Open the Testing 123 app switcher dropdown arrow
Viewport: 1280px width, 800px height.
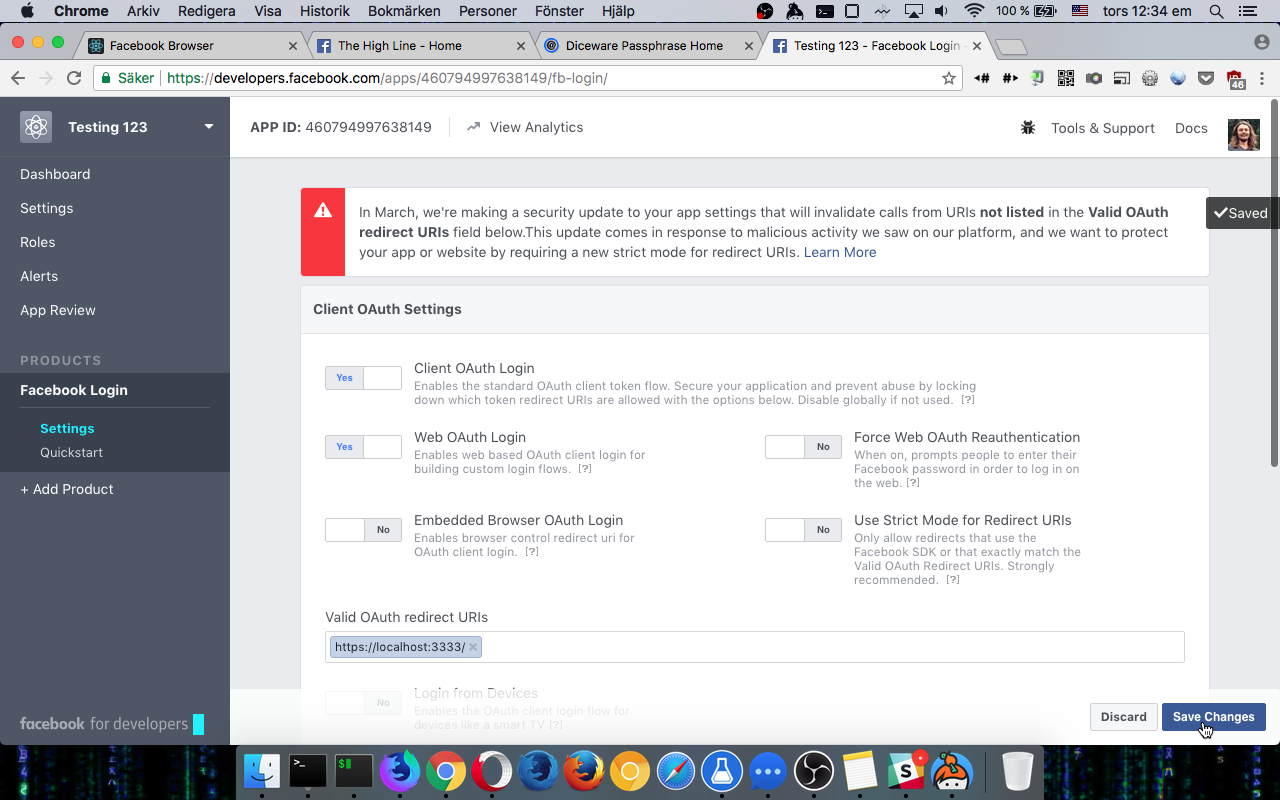tap(209, 126)
